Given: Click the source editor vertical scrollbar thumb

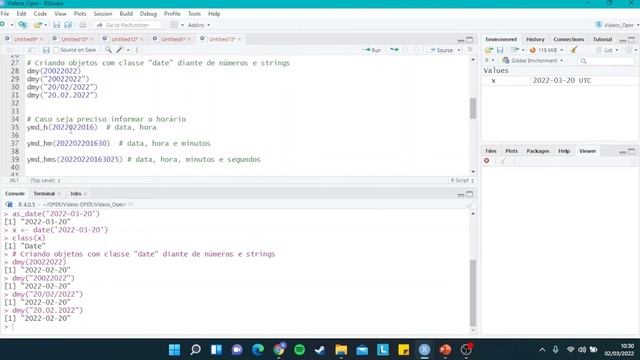Looking at the screenshot, I should pos(473,108).
